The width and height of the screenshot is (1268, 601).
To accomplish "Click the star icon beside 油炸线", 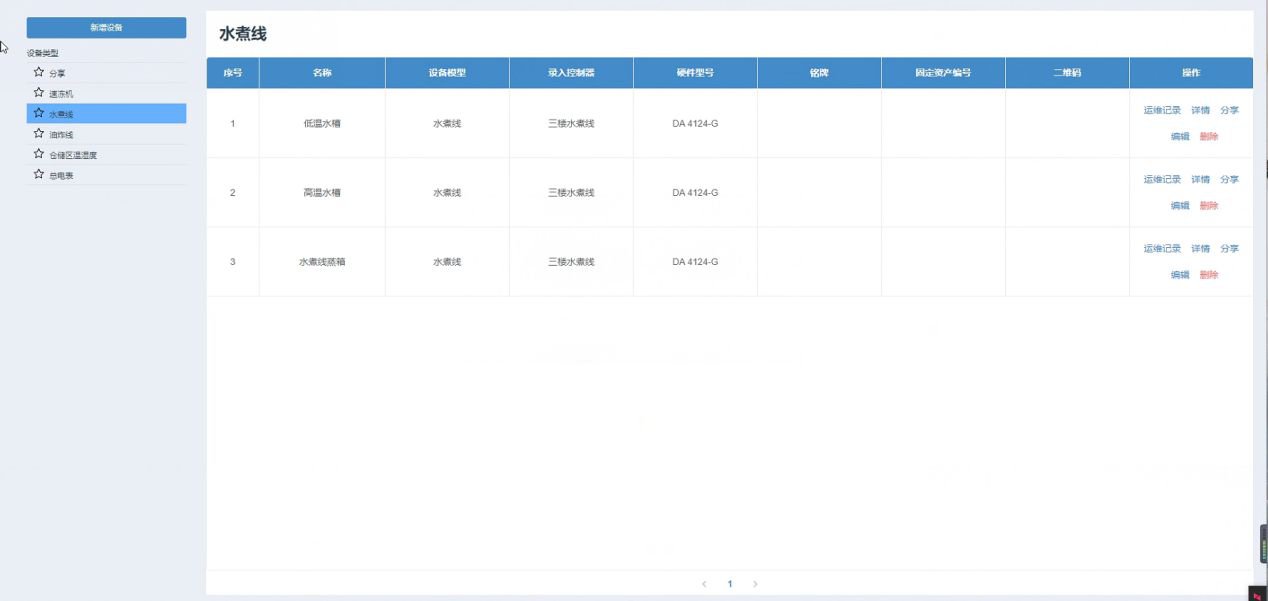I will pyautogui.click(x=39, y=133).
